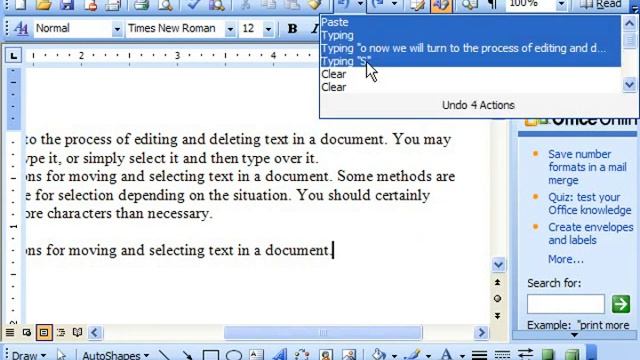Switch to Web Layout view
The image size is (640, 360).
click(x=27, y=332)
